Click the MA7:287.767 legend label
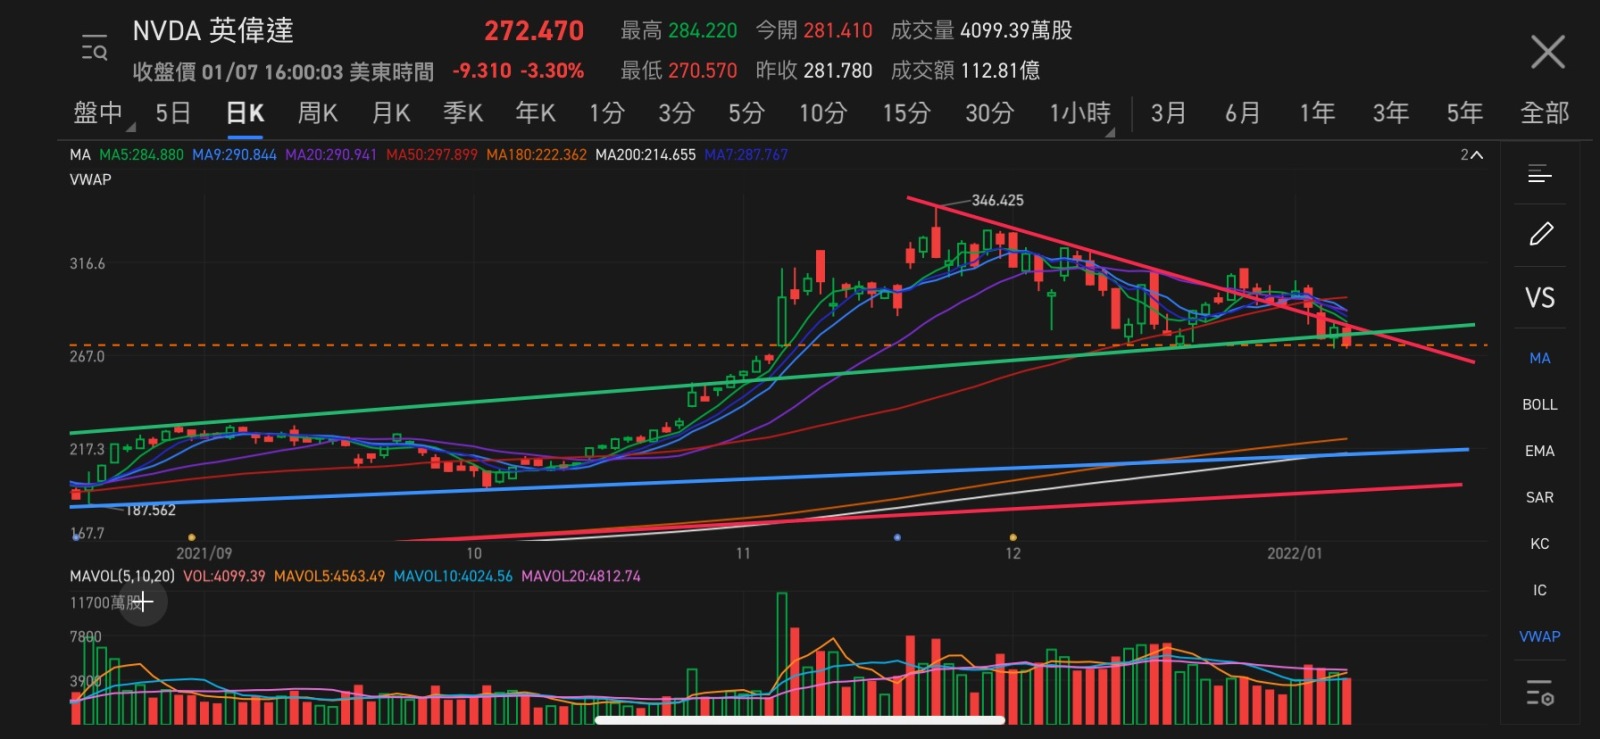 746,155
